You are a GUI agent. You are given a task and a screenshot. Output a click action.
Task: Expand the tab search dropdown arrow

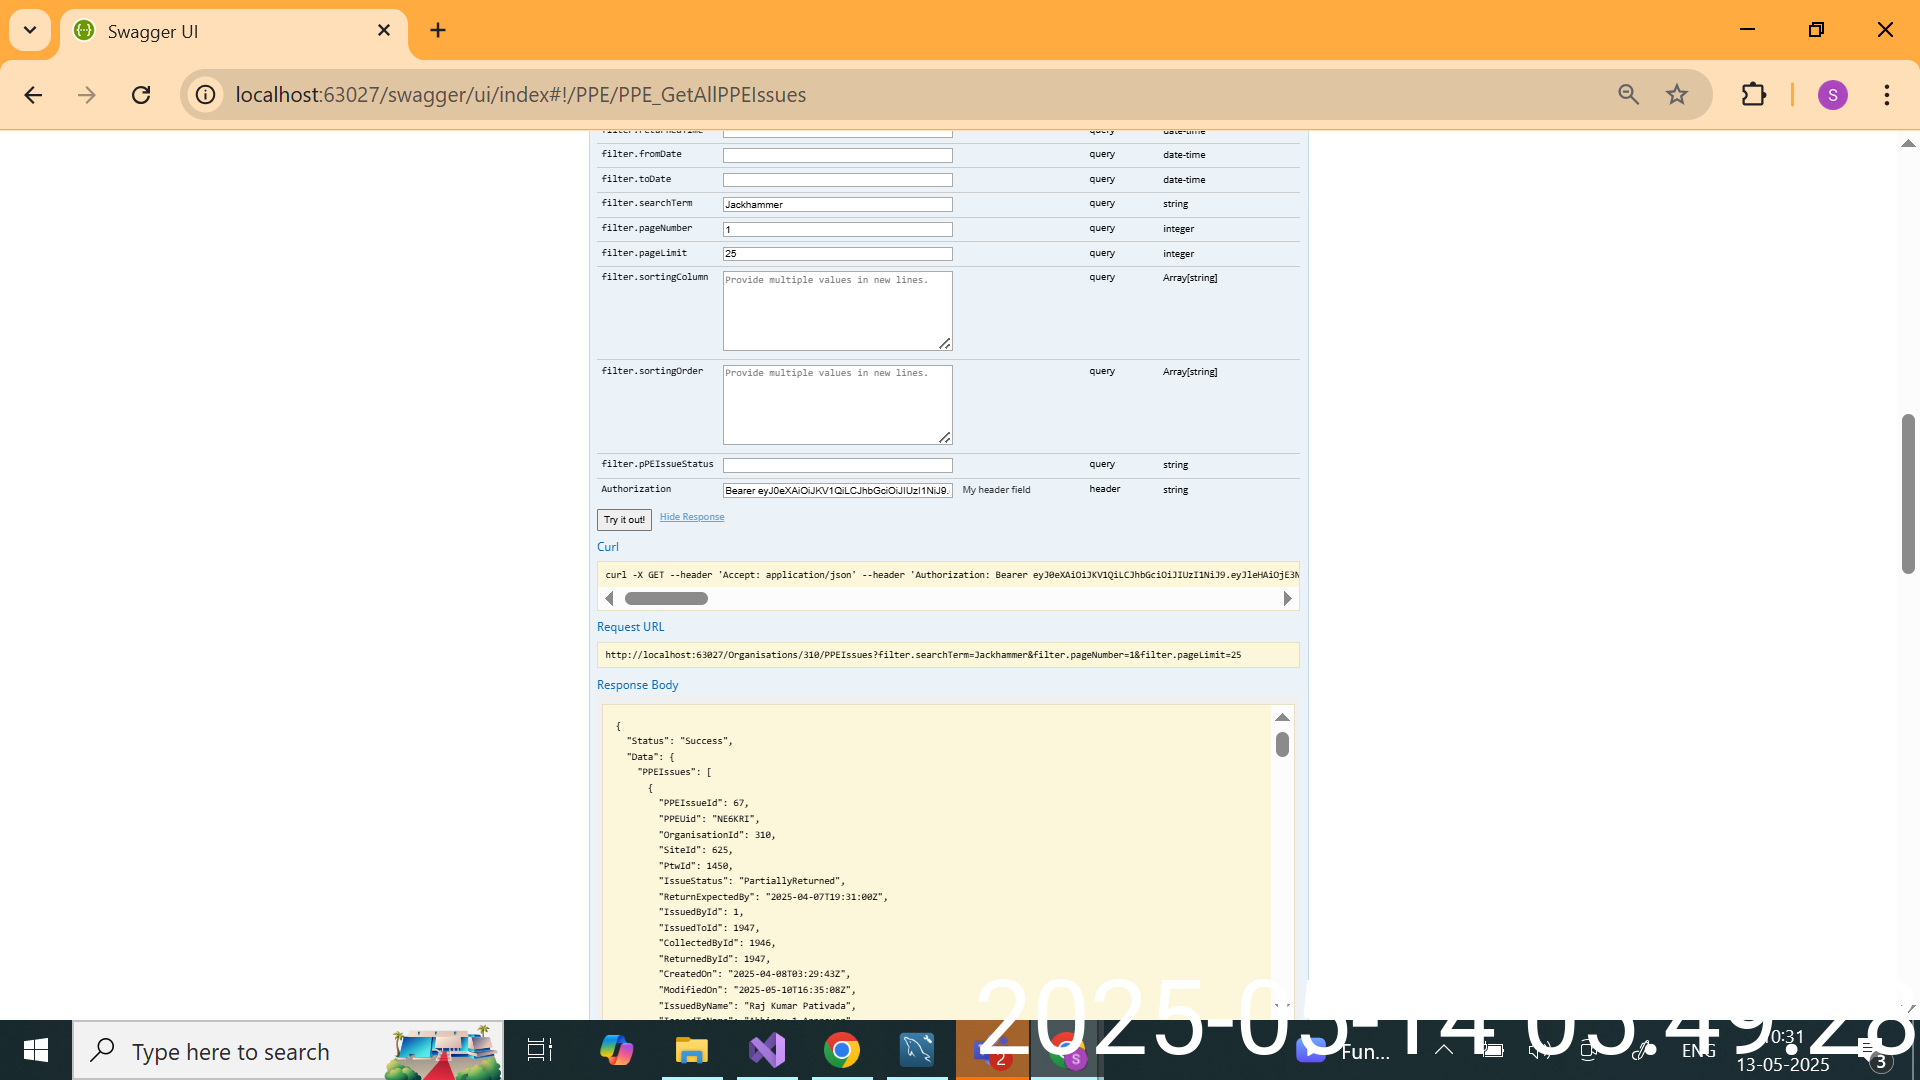click(x=30, y=30)
